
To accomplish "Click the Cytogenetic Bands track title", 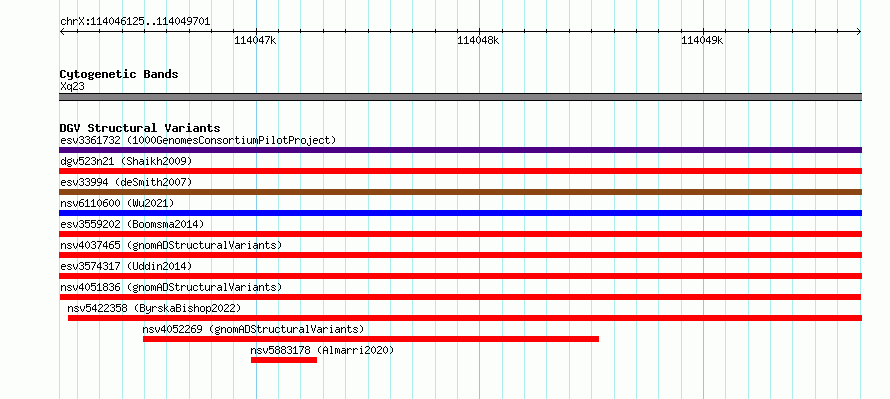I will pyautogui.click(x=119, y=74).
